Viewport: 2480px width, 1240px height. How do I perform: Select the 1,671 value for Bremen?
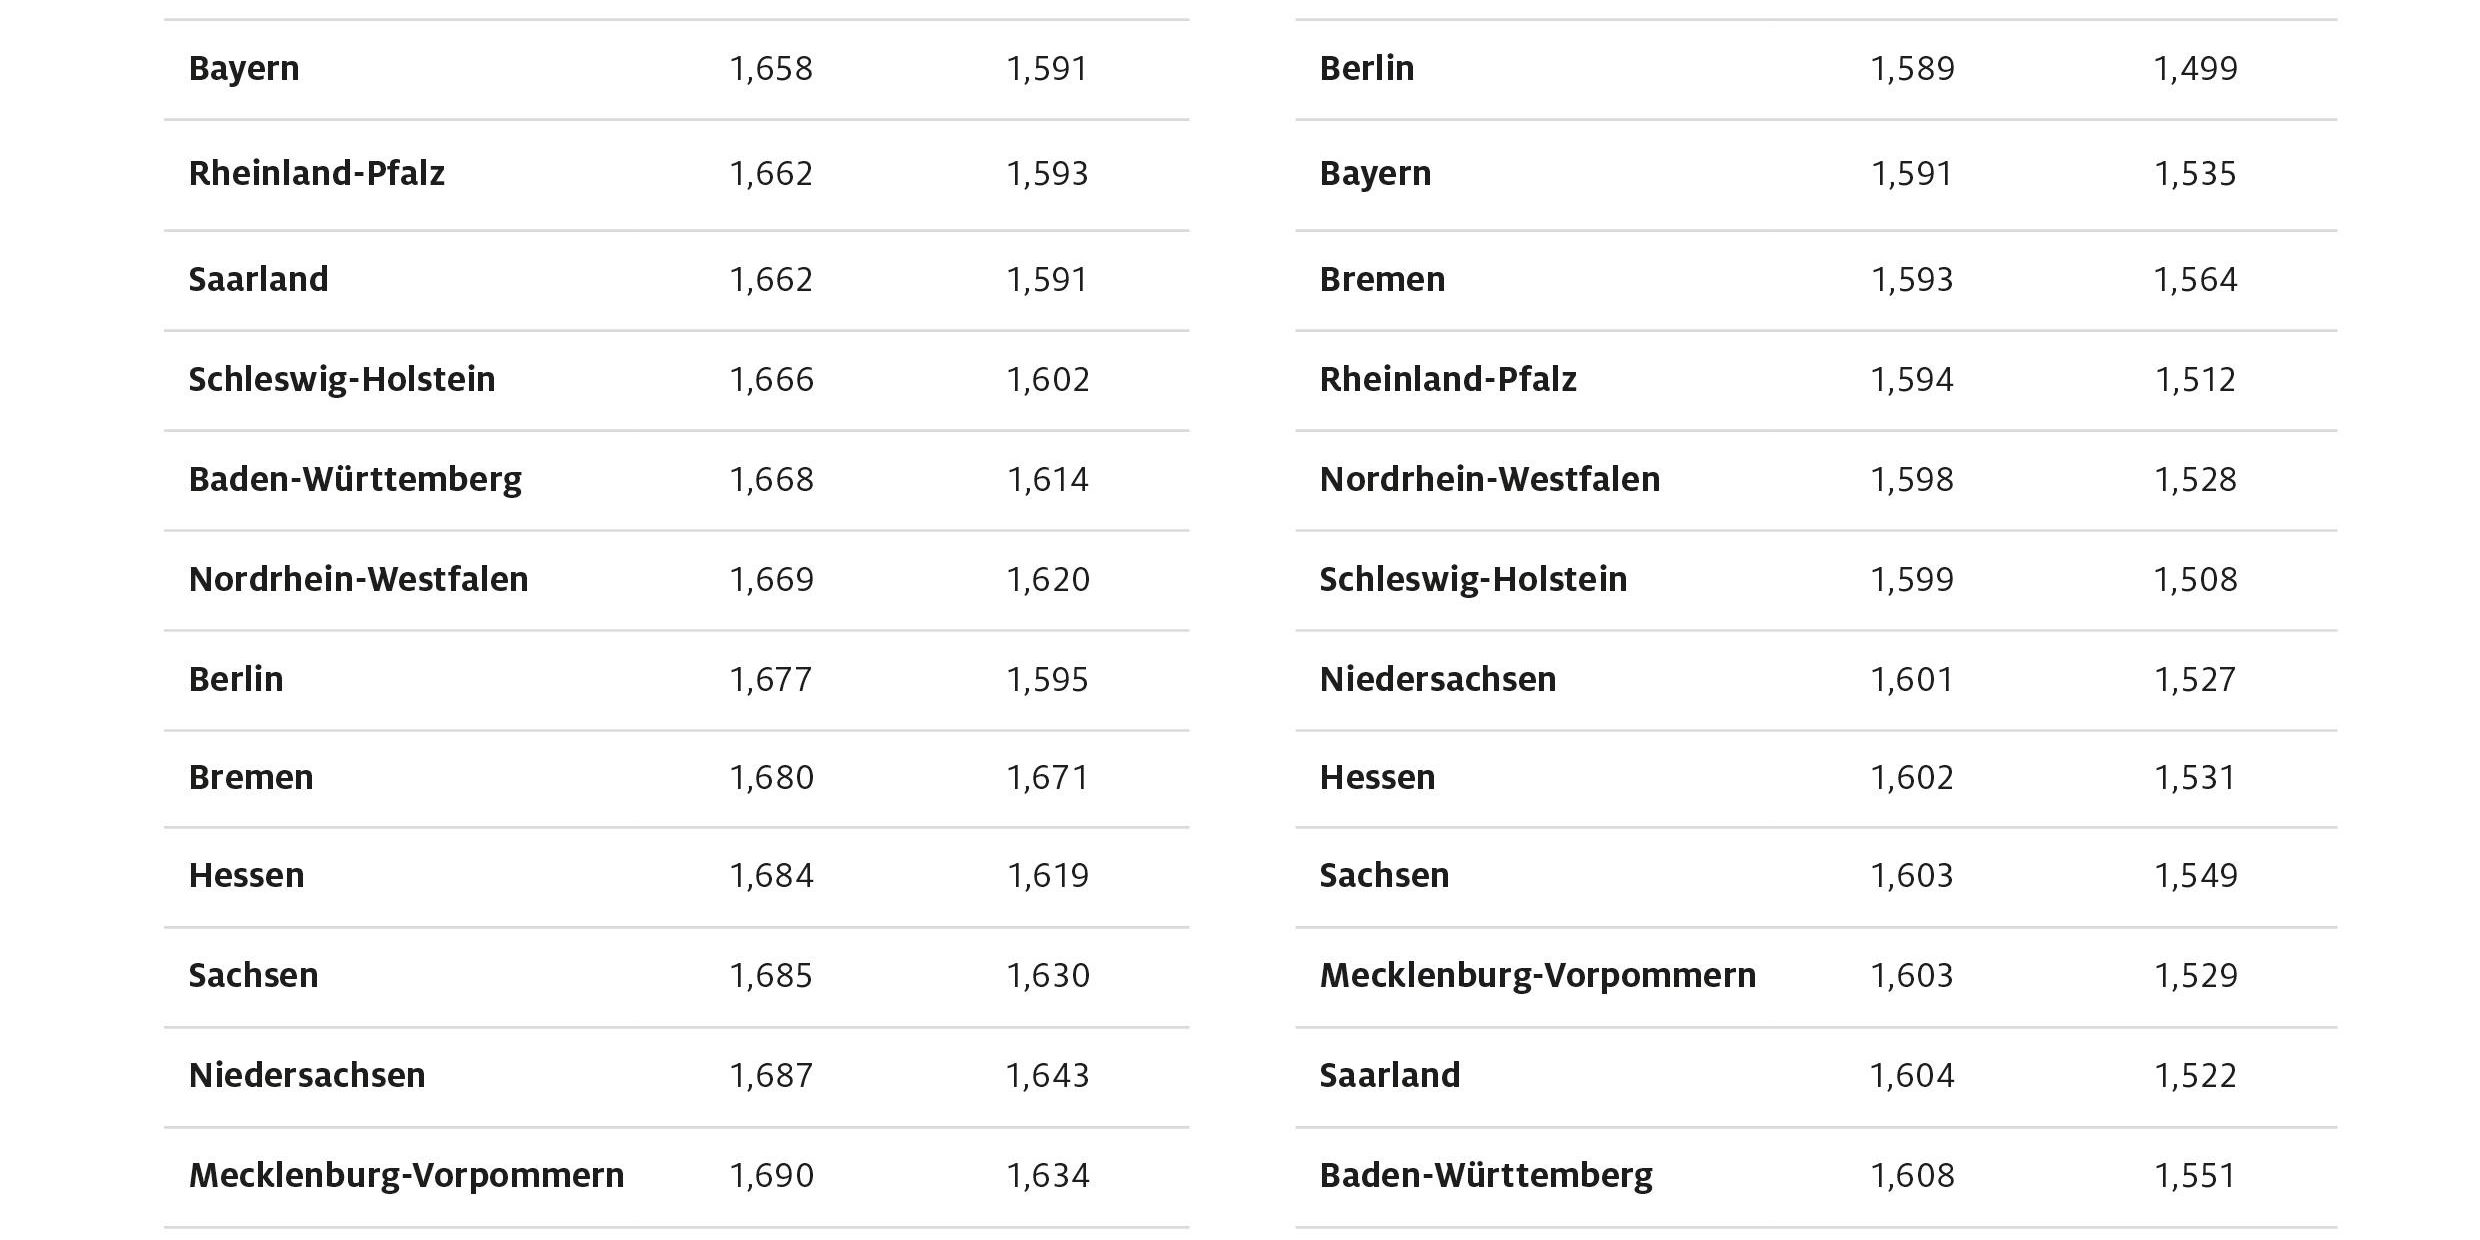[1047, 778]
